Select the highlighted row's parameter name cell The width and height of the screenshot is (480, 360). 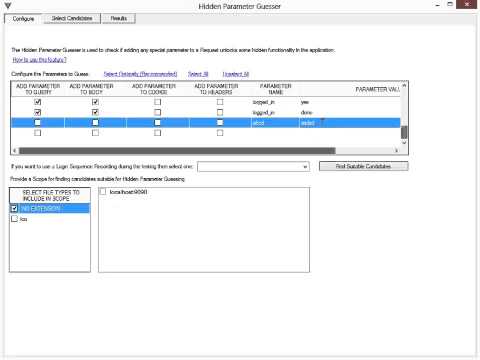pyautogui.click(x=275, y=123)
